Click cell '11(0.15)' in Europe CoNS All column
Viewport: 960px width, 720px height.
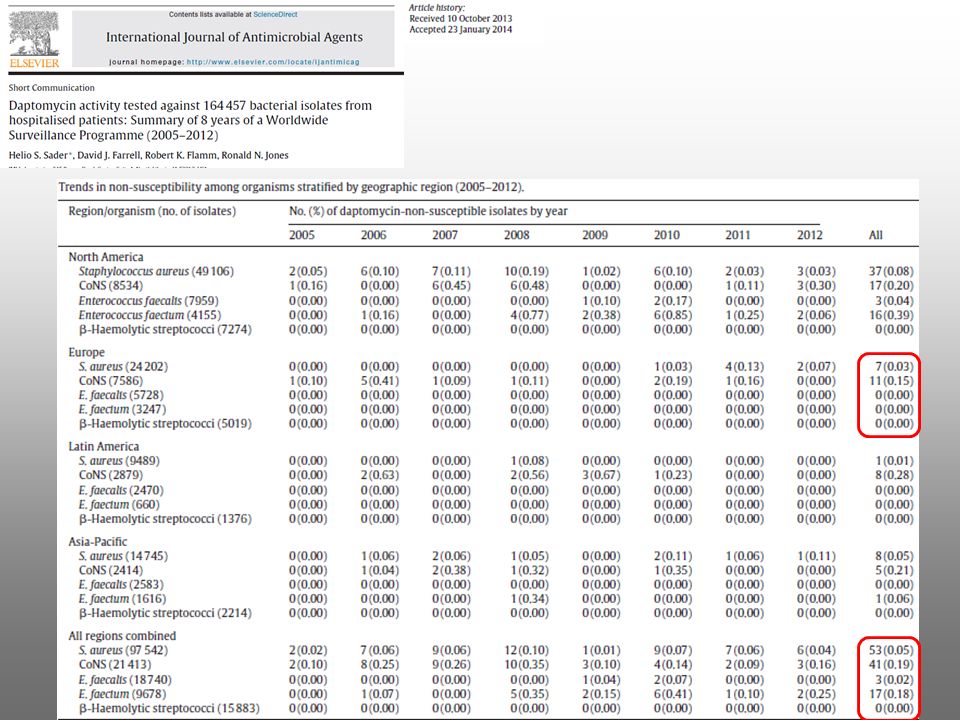point(891,381)
